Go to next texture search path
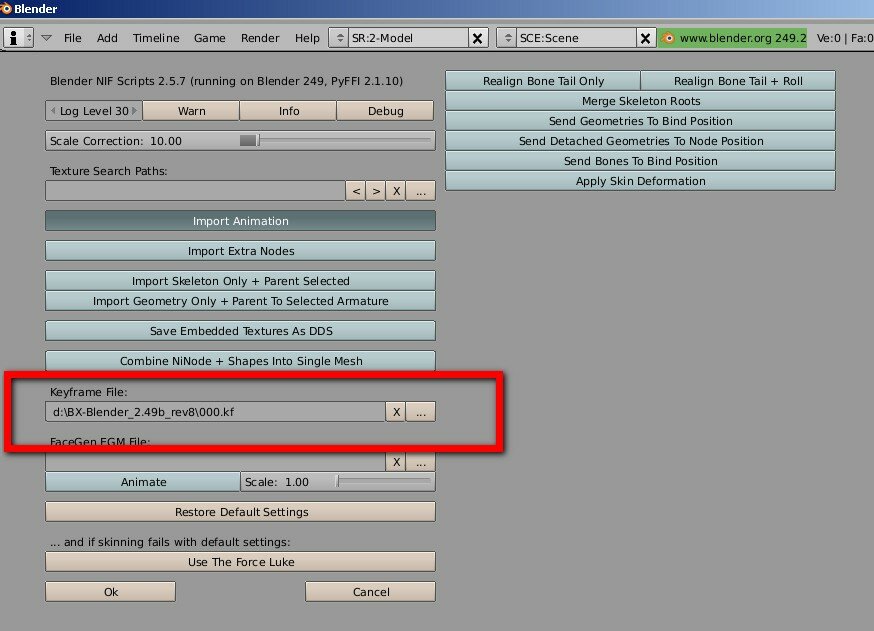This screenshot has height=631, width=874. coord(376,191)
